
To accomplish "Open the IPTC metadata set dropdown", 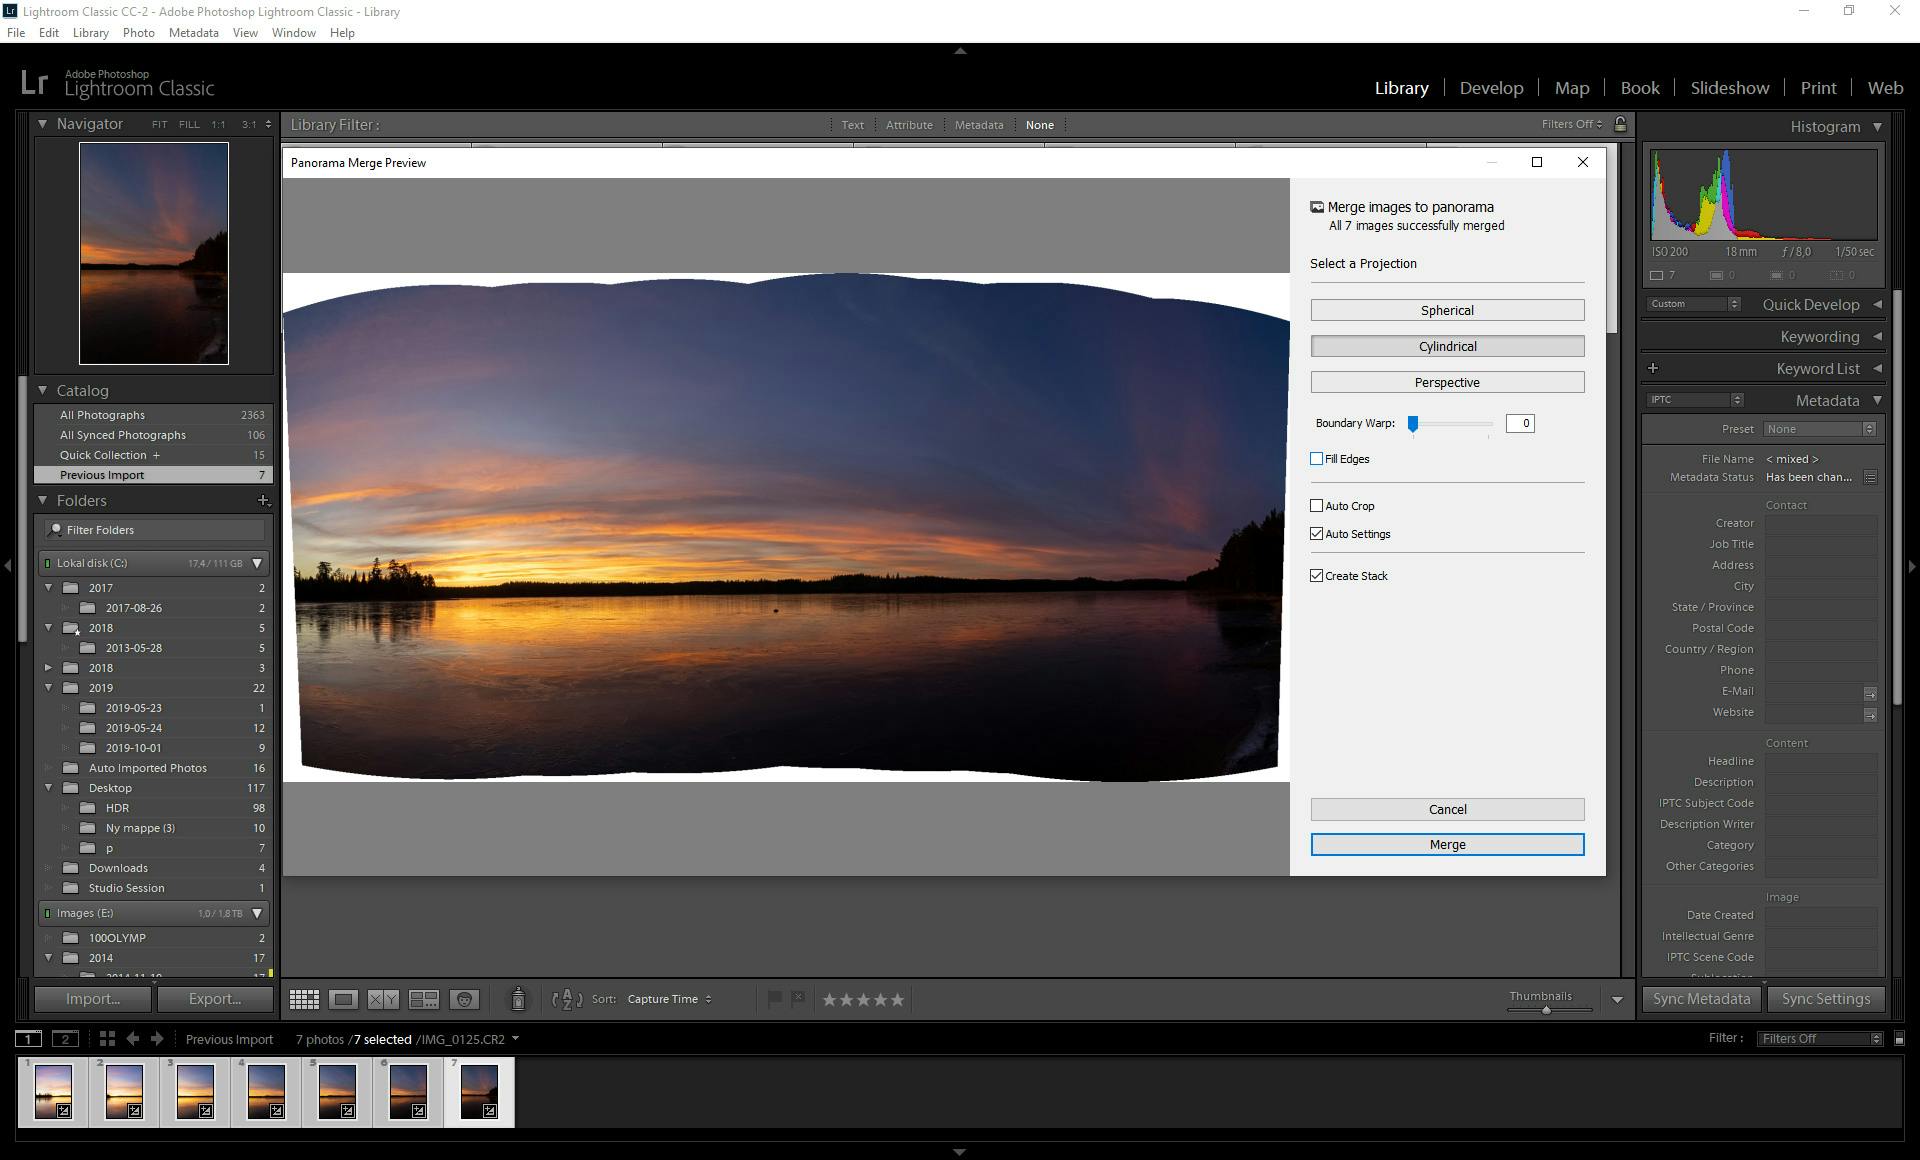I will point(1695,399).
